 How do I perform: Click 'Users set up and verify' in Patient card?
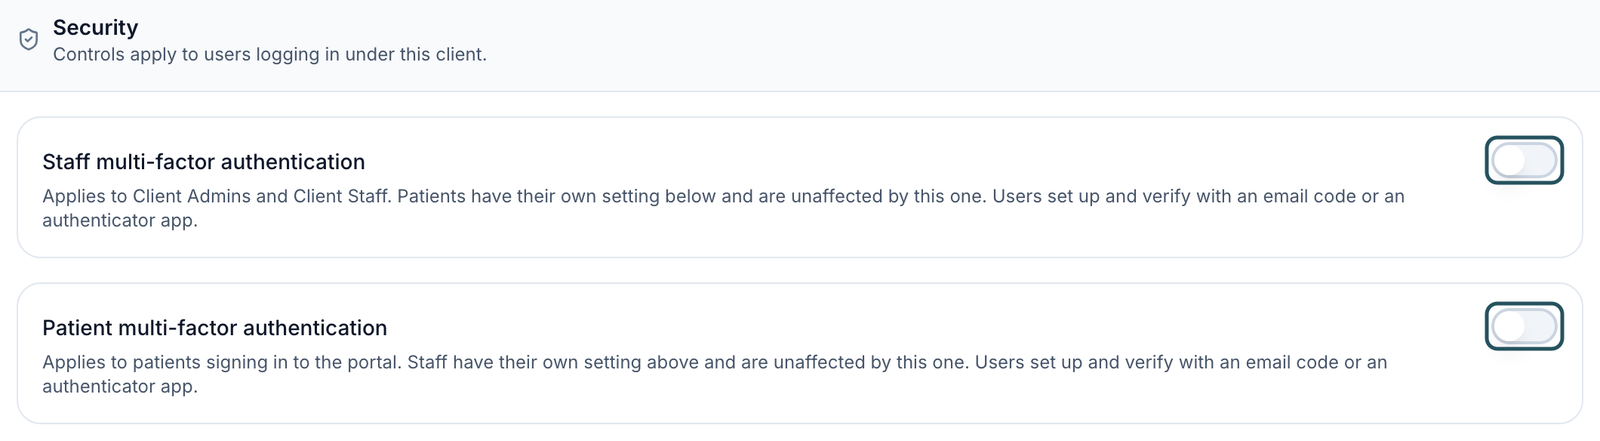pyautogui.click(x=1073, y=362)
